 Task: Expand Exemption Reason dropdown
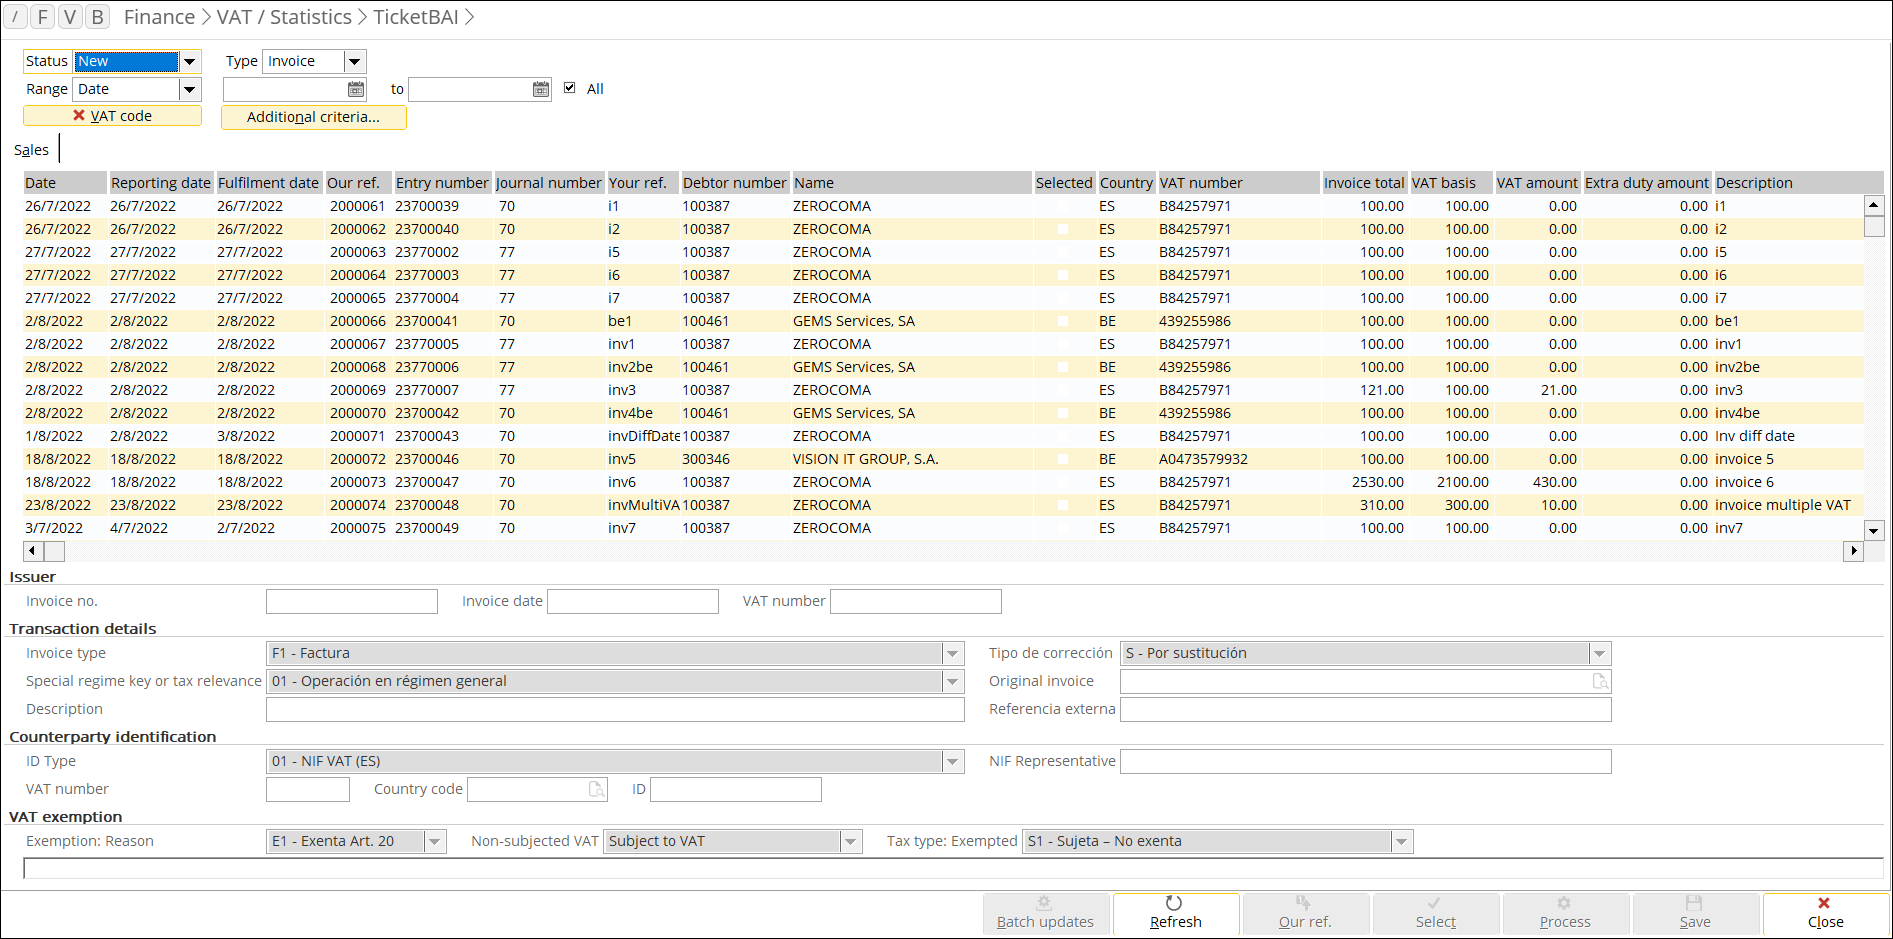point(435,841)
